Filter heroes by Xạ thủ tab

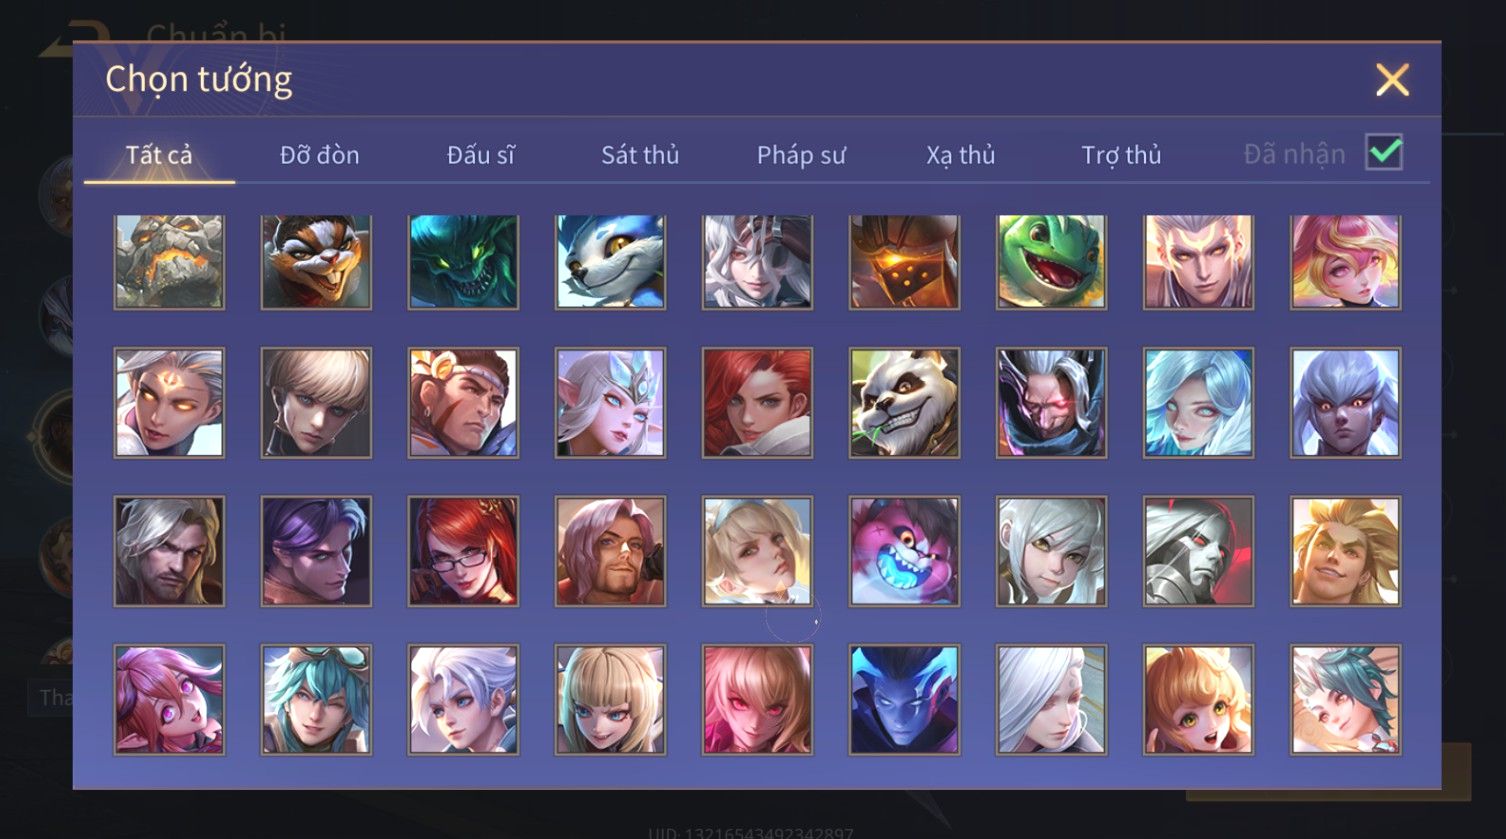point(960,155)
